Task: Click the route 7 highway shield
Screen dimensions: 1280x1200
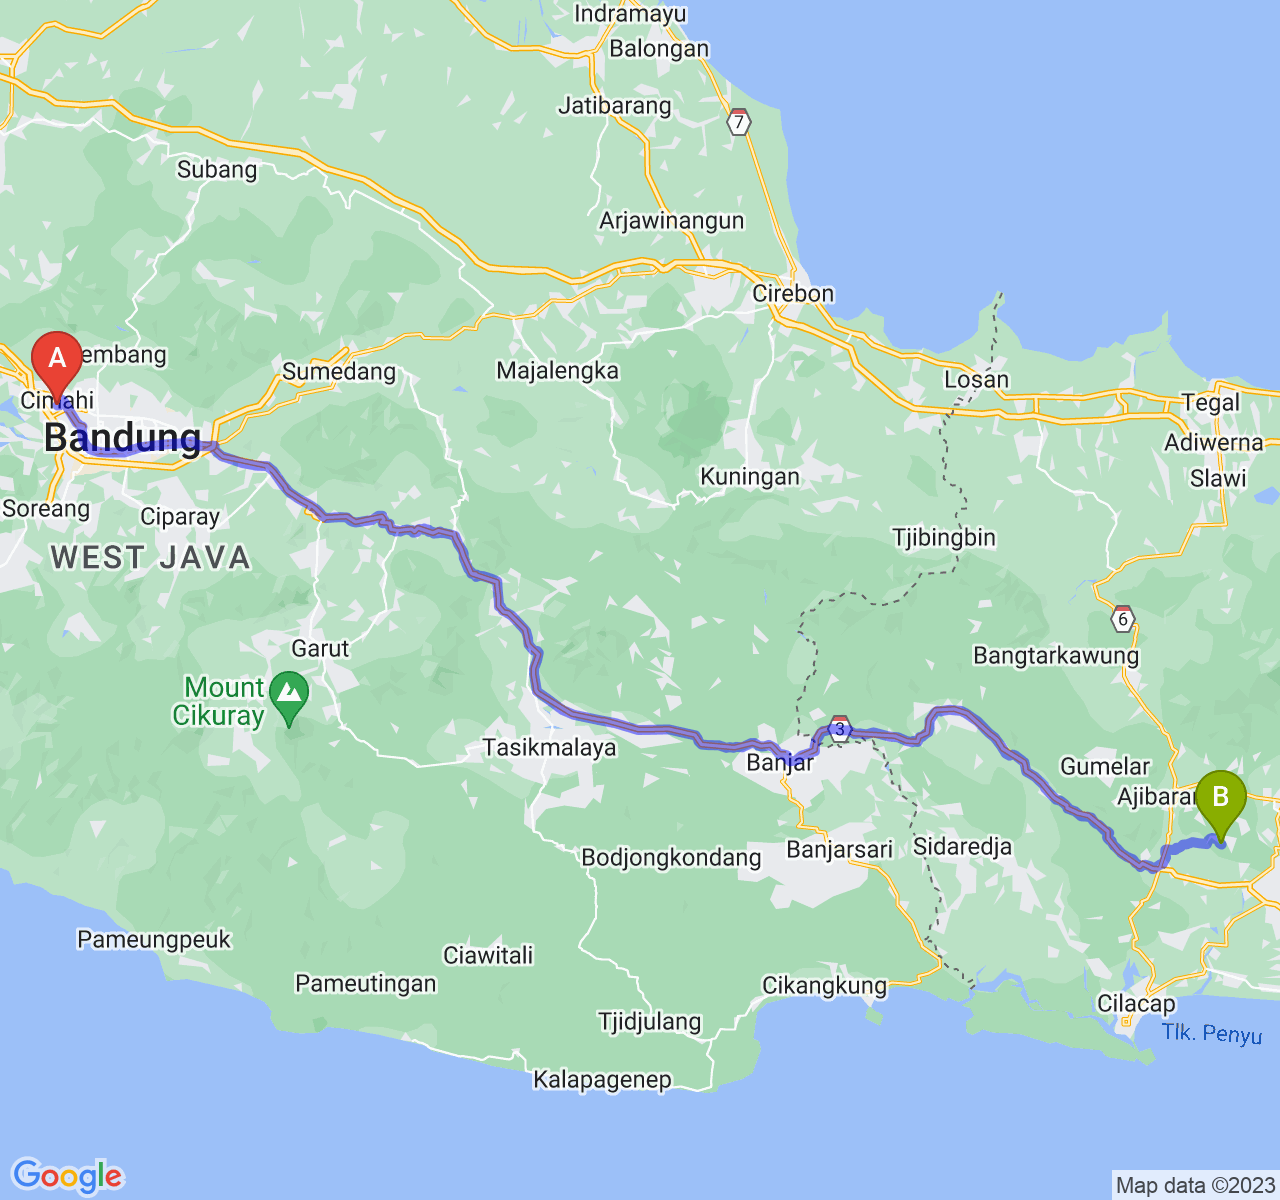Action: 739,122
